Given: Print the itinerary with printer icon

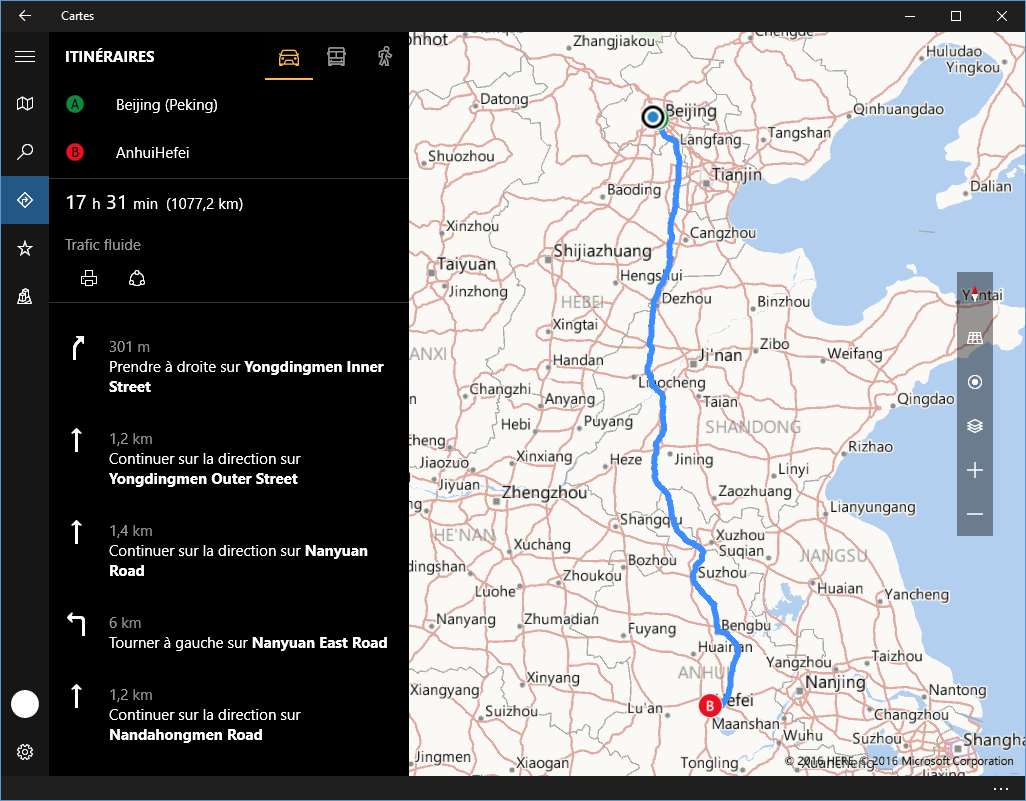Looking at the screenshot, I should (89, 279).
